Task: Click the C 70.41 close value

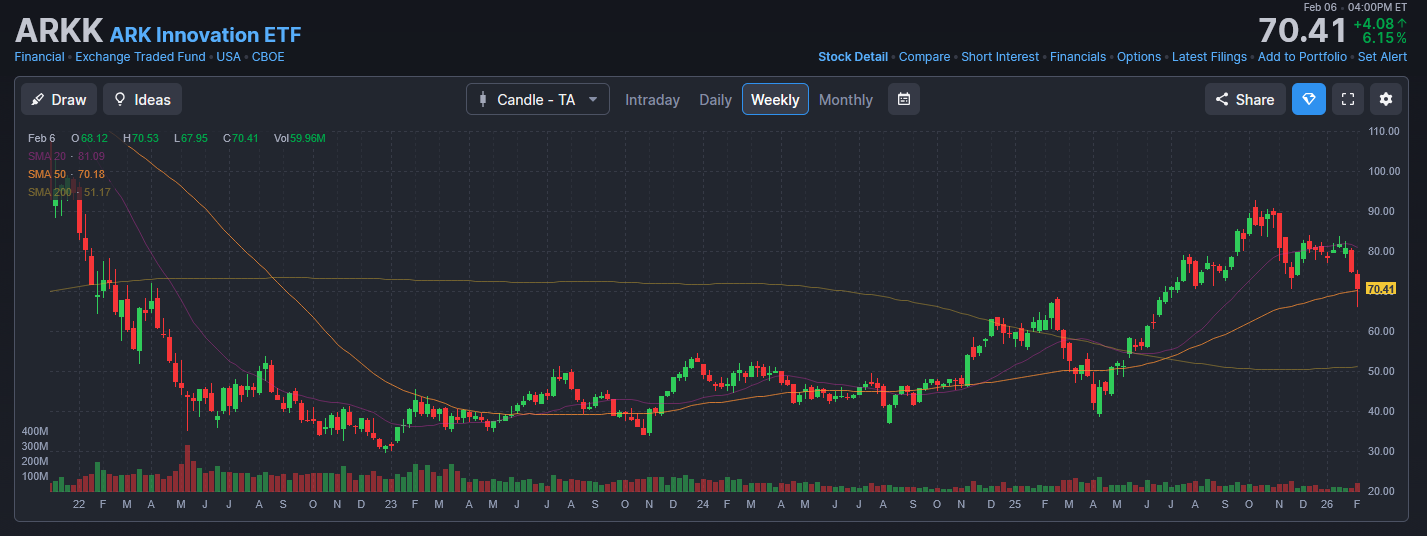Action: (x=240, y=138)
